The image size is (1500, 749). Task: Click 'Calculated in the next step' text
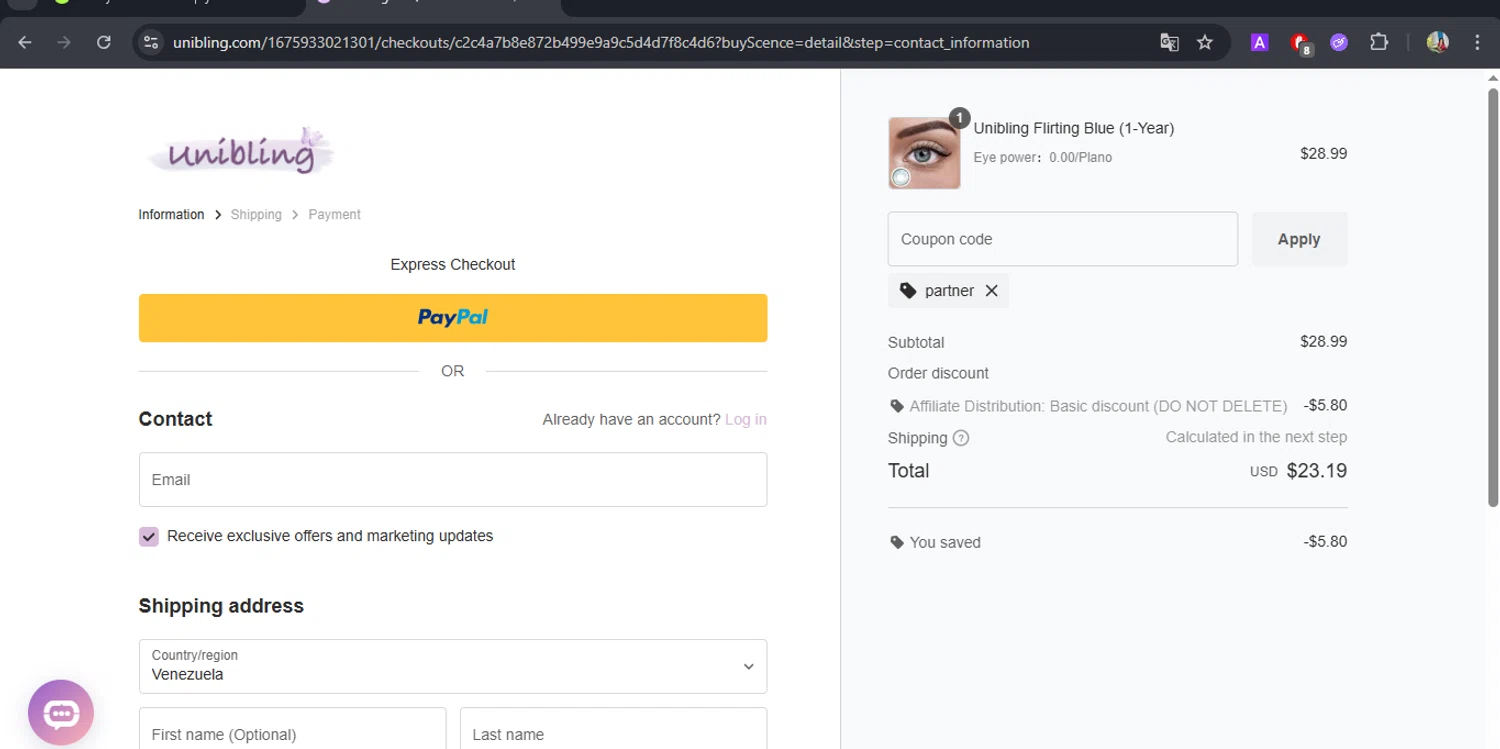[1256, 437]
